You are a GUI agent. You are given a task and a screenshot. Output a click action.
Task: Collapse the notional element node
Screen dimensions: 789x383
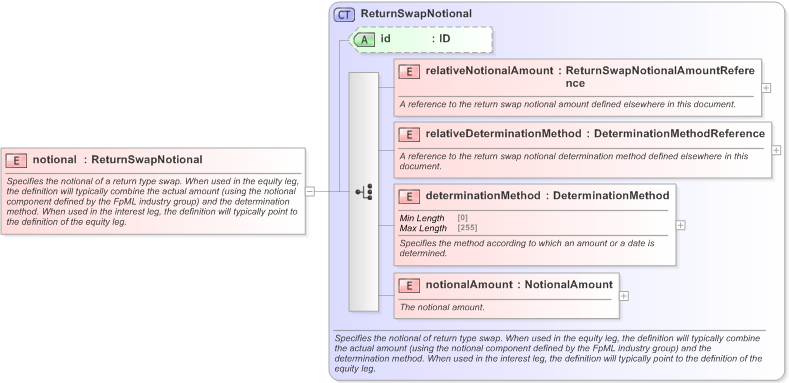[310, 191]
